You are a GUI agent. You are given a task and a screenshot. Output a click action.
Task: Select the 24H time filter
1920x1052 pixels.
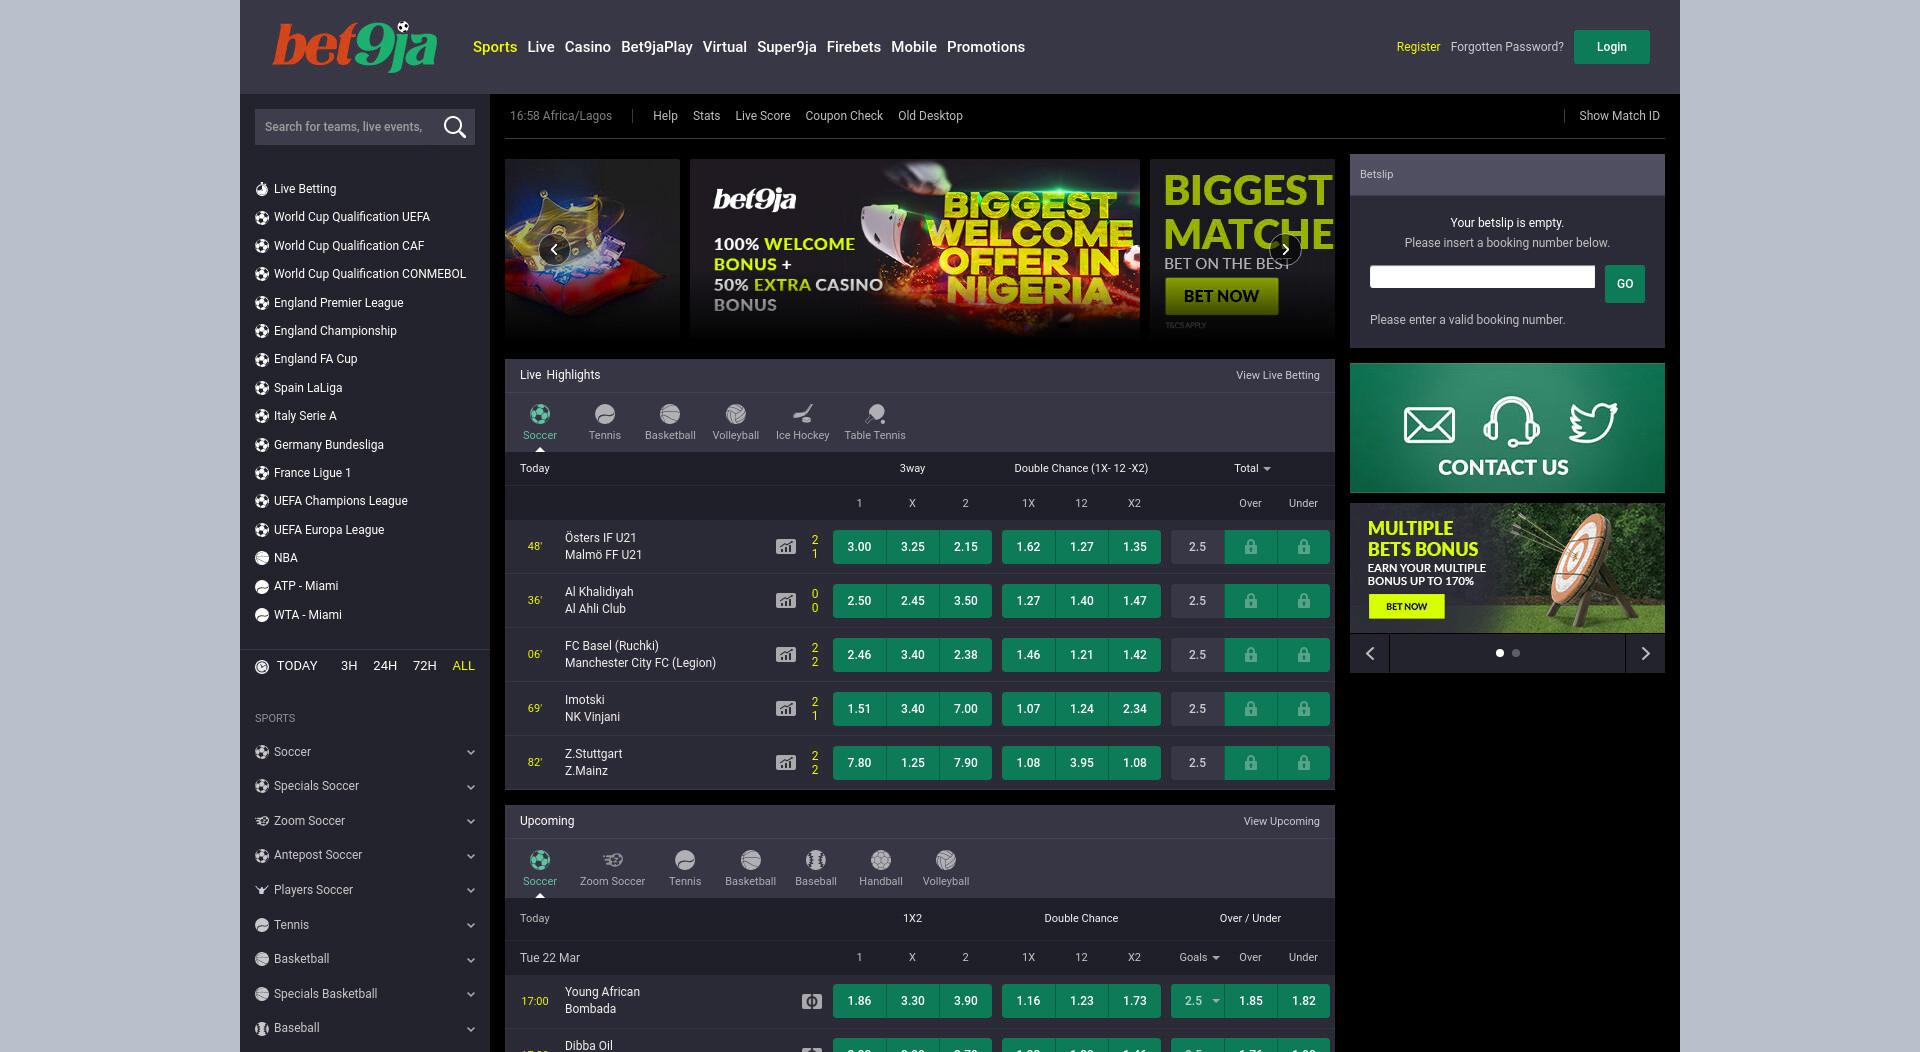pyautogui.click(x=385, y=666)
